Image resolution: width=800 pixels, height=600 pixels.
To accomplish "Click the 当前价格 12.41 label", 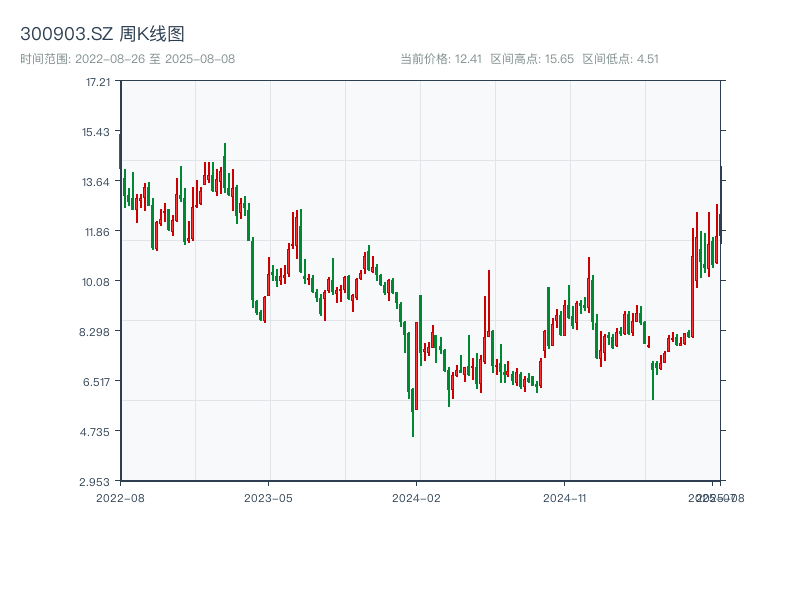I will coord(441,59).
